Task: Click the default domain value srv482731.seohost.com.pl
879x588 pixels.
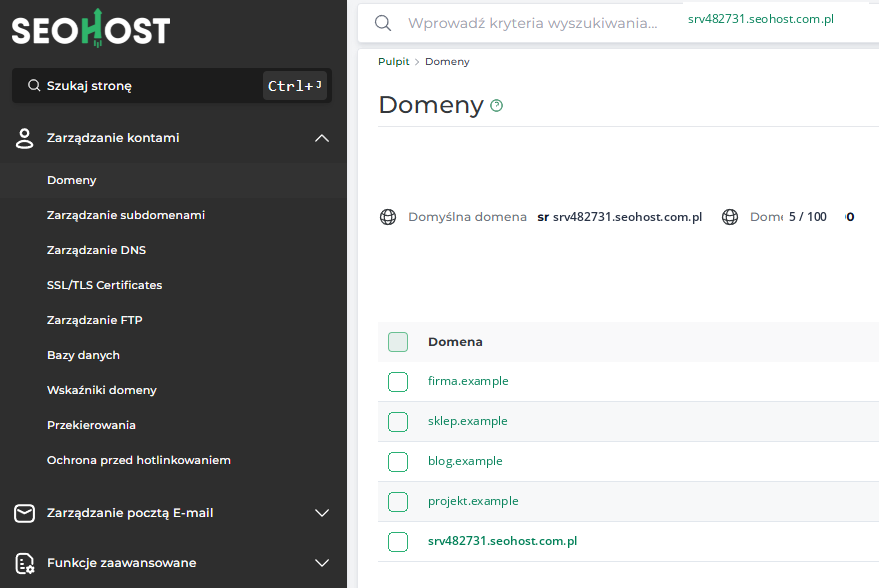Action: point(627,217)
